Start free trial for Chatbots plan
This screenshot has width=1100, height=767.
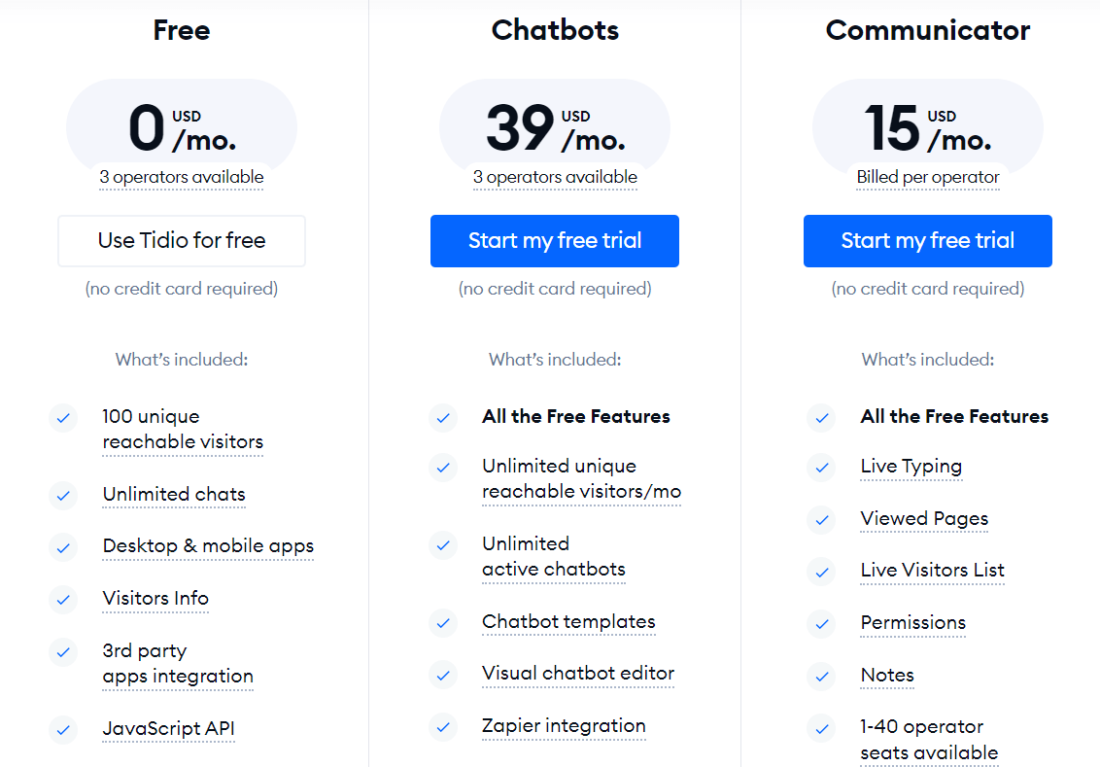tap(554, 241)
